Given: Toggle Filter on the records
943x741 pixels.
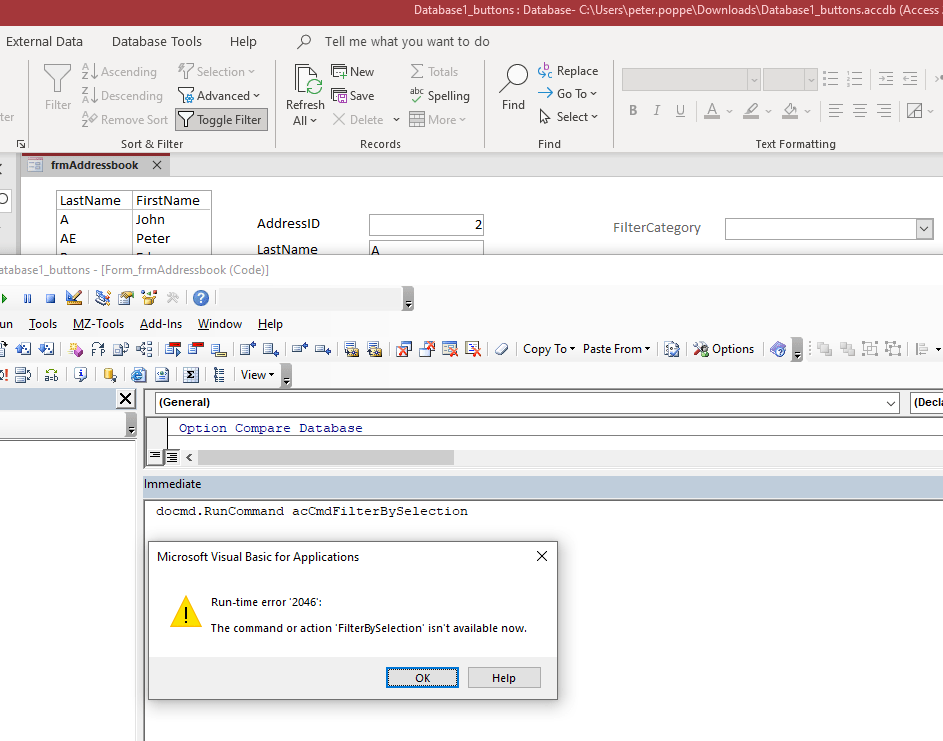Looking at the screenshot, I should [221, 119].
